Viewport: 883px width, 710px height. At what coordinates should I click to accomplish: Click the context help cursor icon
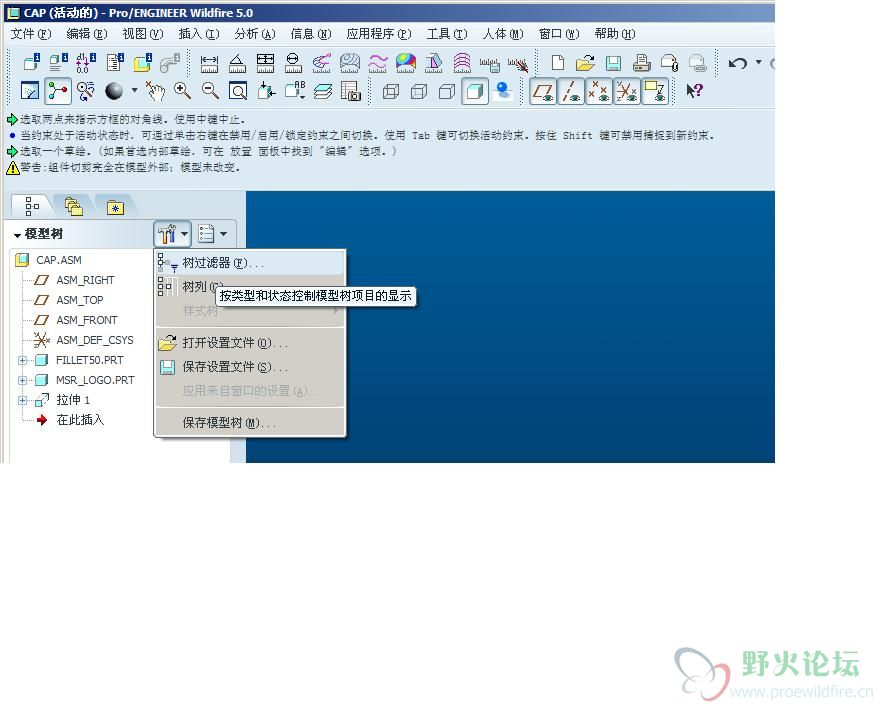click(695, 91)
